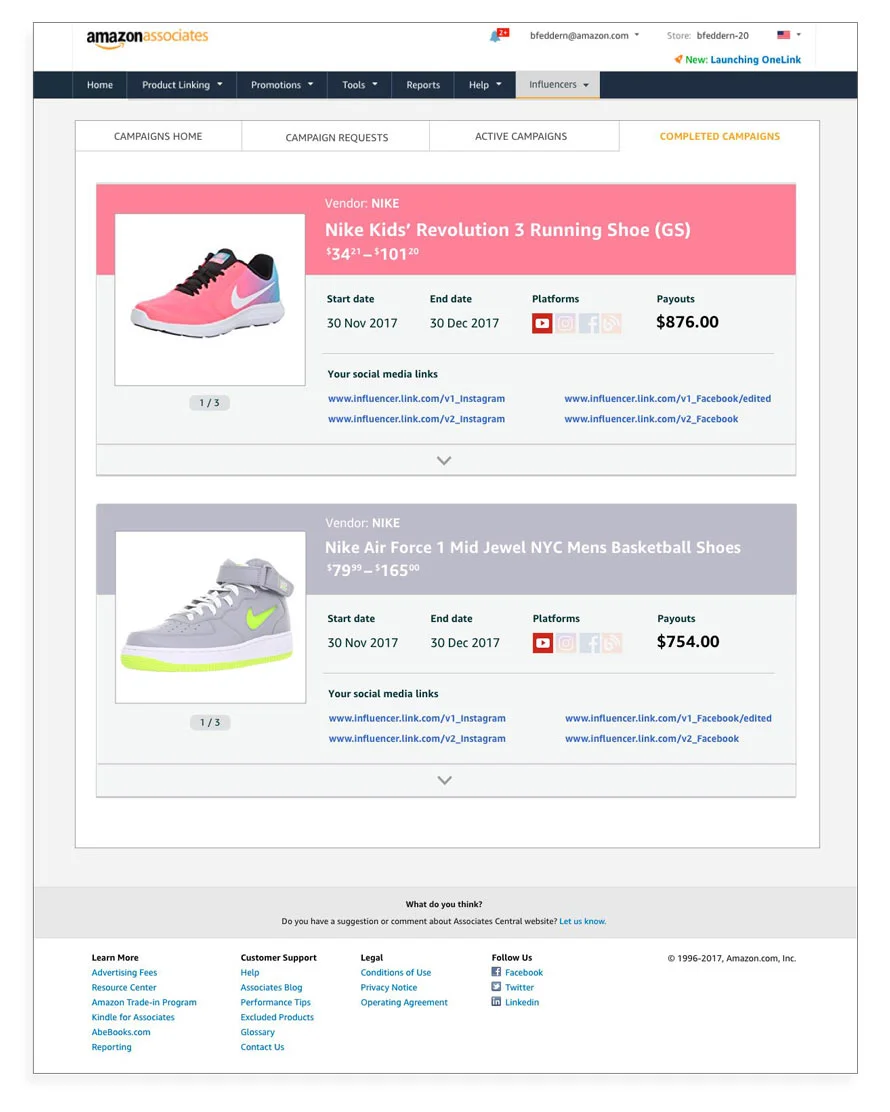The image size is (890, 1112).
Task: Switch to Campaigns Home tab
Action: pyautogui.click(x=158, y=136)
